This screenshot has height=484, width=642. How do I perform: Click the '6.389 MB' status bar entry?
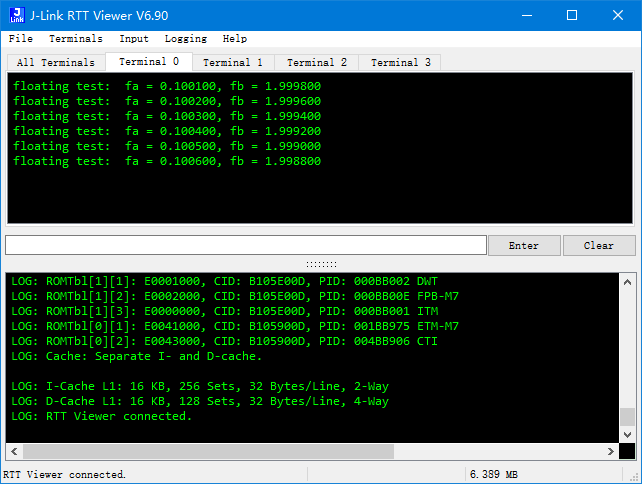tap(494, 475)
